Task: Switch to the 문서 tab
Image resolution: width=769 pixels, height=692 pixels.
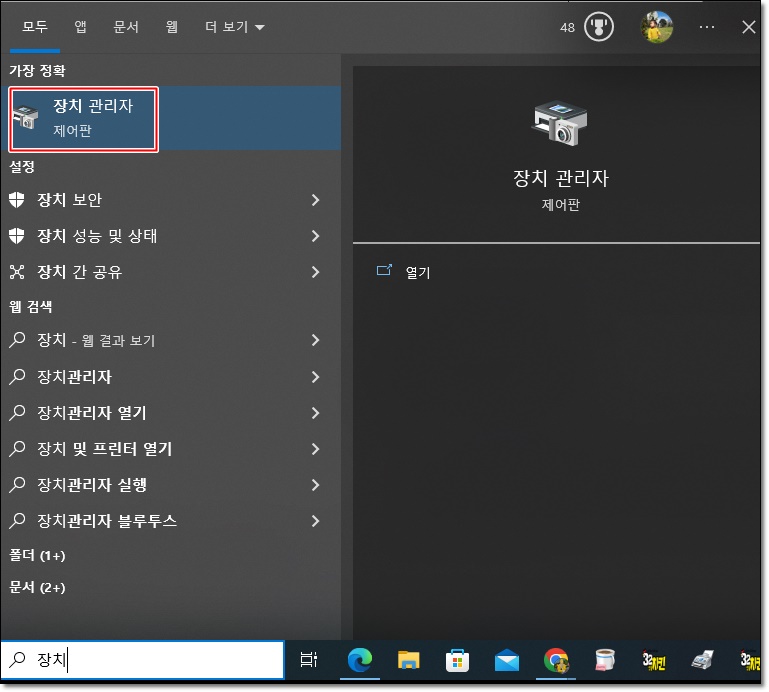Action: click(126, 26)
